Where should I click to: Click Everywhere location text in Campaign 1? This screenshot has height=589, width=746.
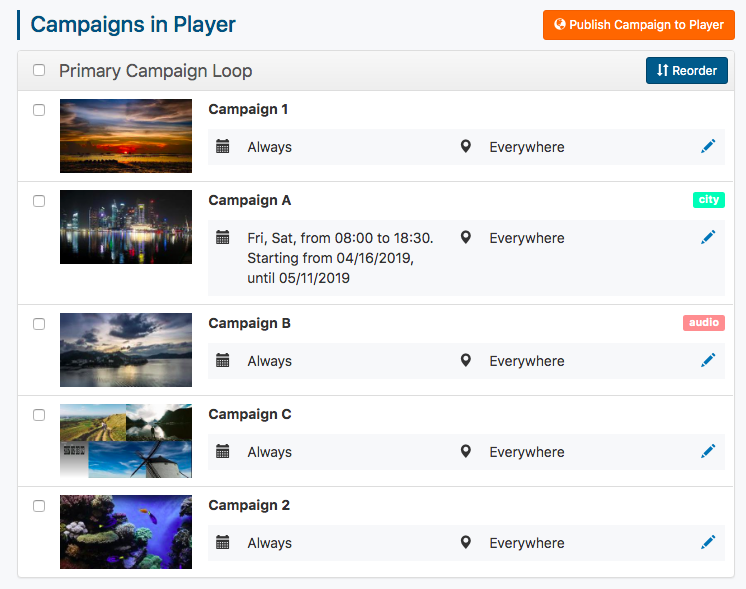(x=527, y=147)
